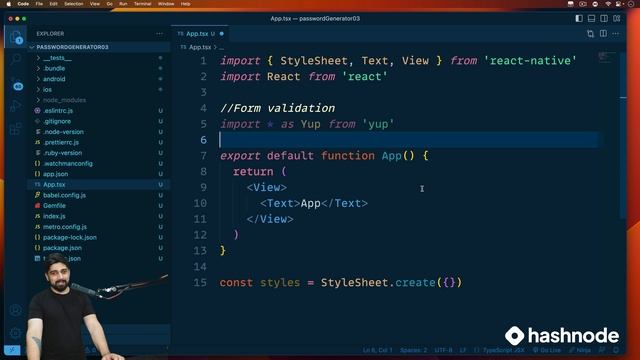Open the Run and Debug view
The height and width of the screenshot is (360, 640).
(x=16, y=107)
